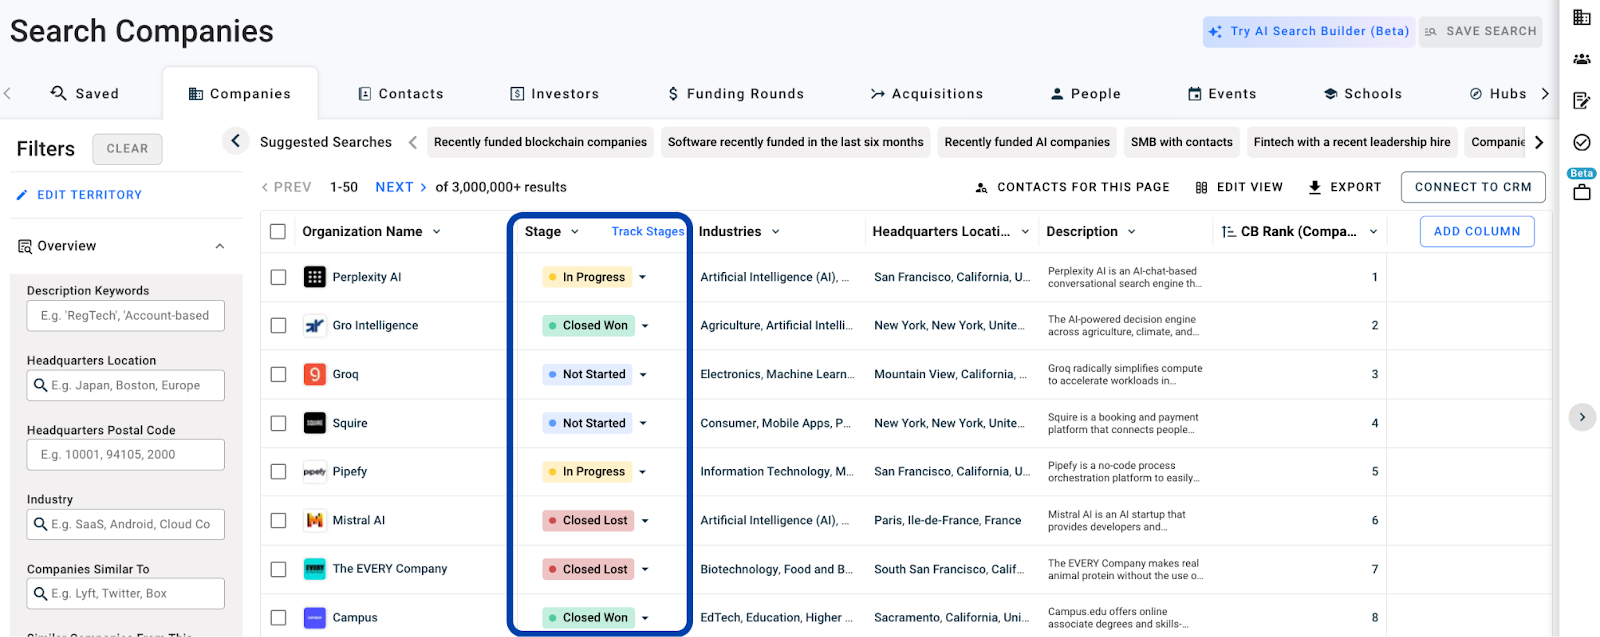
Task: Switch to the Saved tab
Action: [85, 93]
